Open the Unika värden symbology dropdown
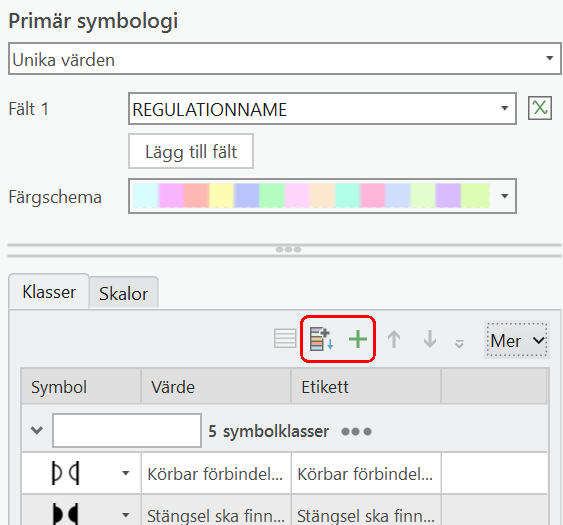This screenshot has width=563, height=525. point(284,59)
